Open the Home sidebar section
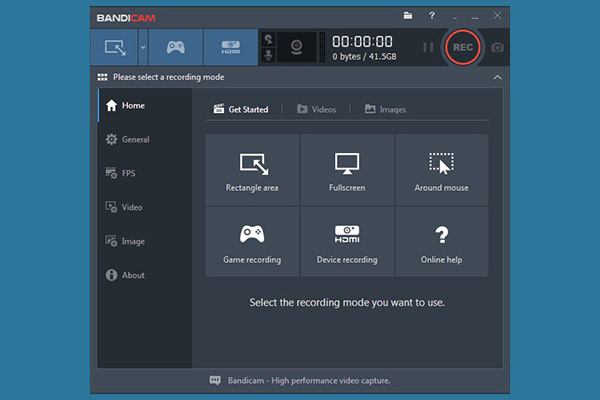600x400 pixels. pyautogui.click(x=145, y=105)
